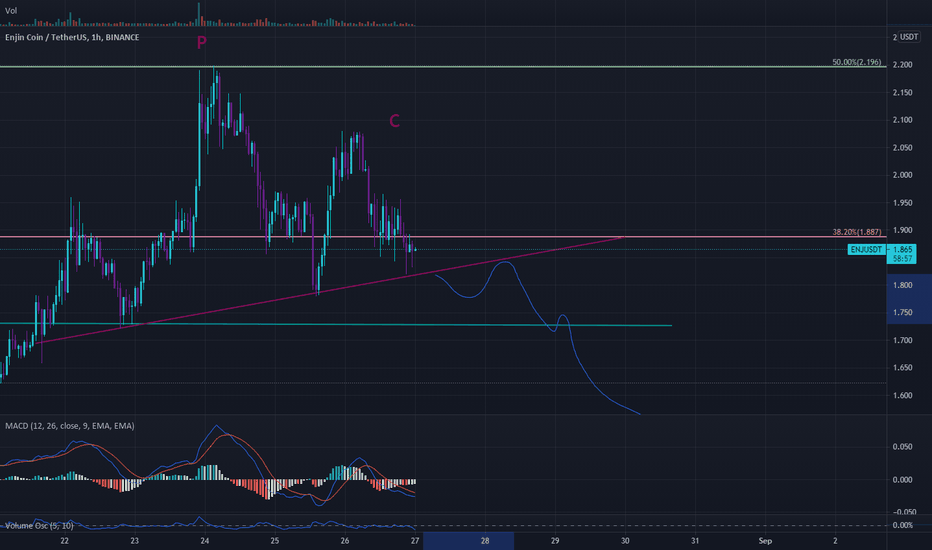Click 2.100 on the price axis

(902, 120)
